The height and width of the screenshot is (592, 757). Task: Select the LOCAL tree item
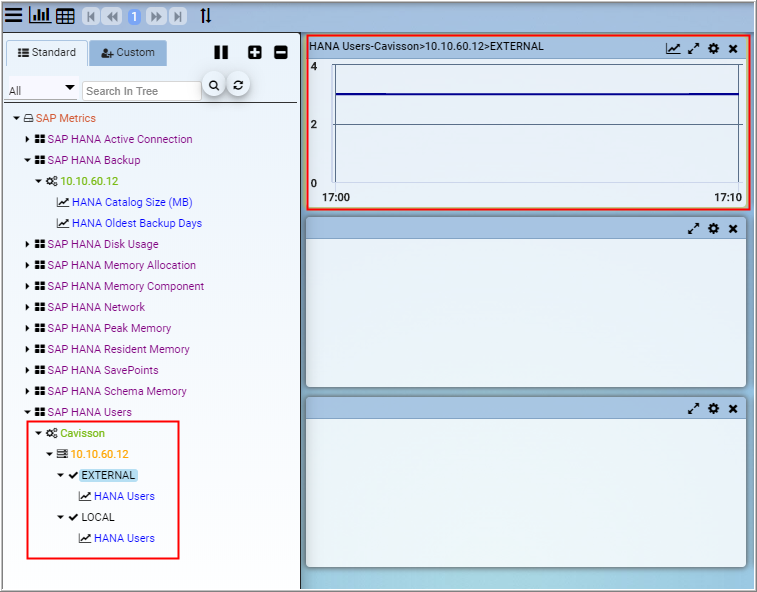pos(98,517)
